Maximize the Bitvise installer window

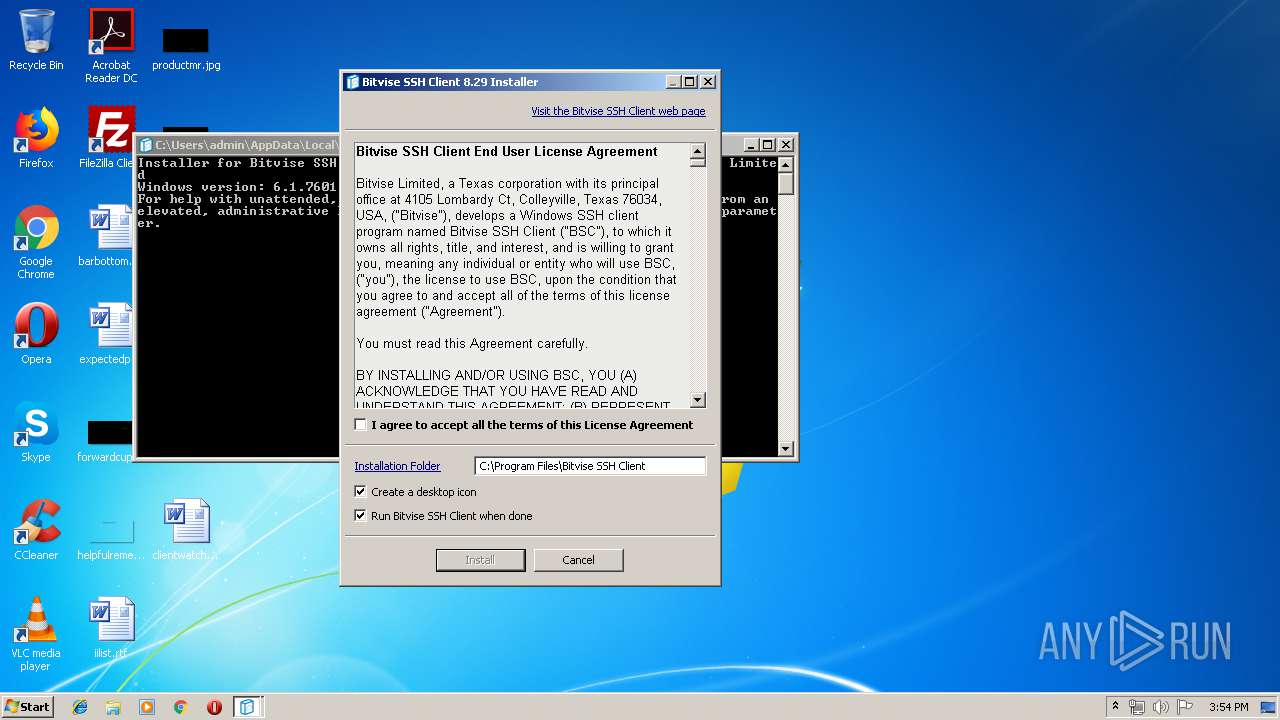[690, 82]
